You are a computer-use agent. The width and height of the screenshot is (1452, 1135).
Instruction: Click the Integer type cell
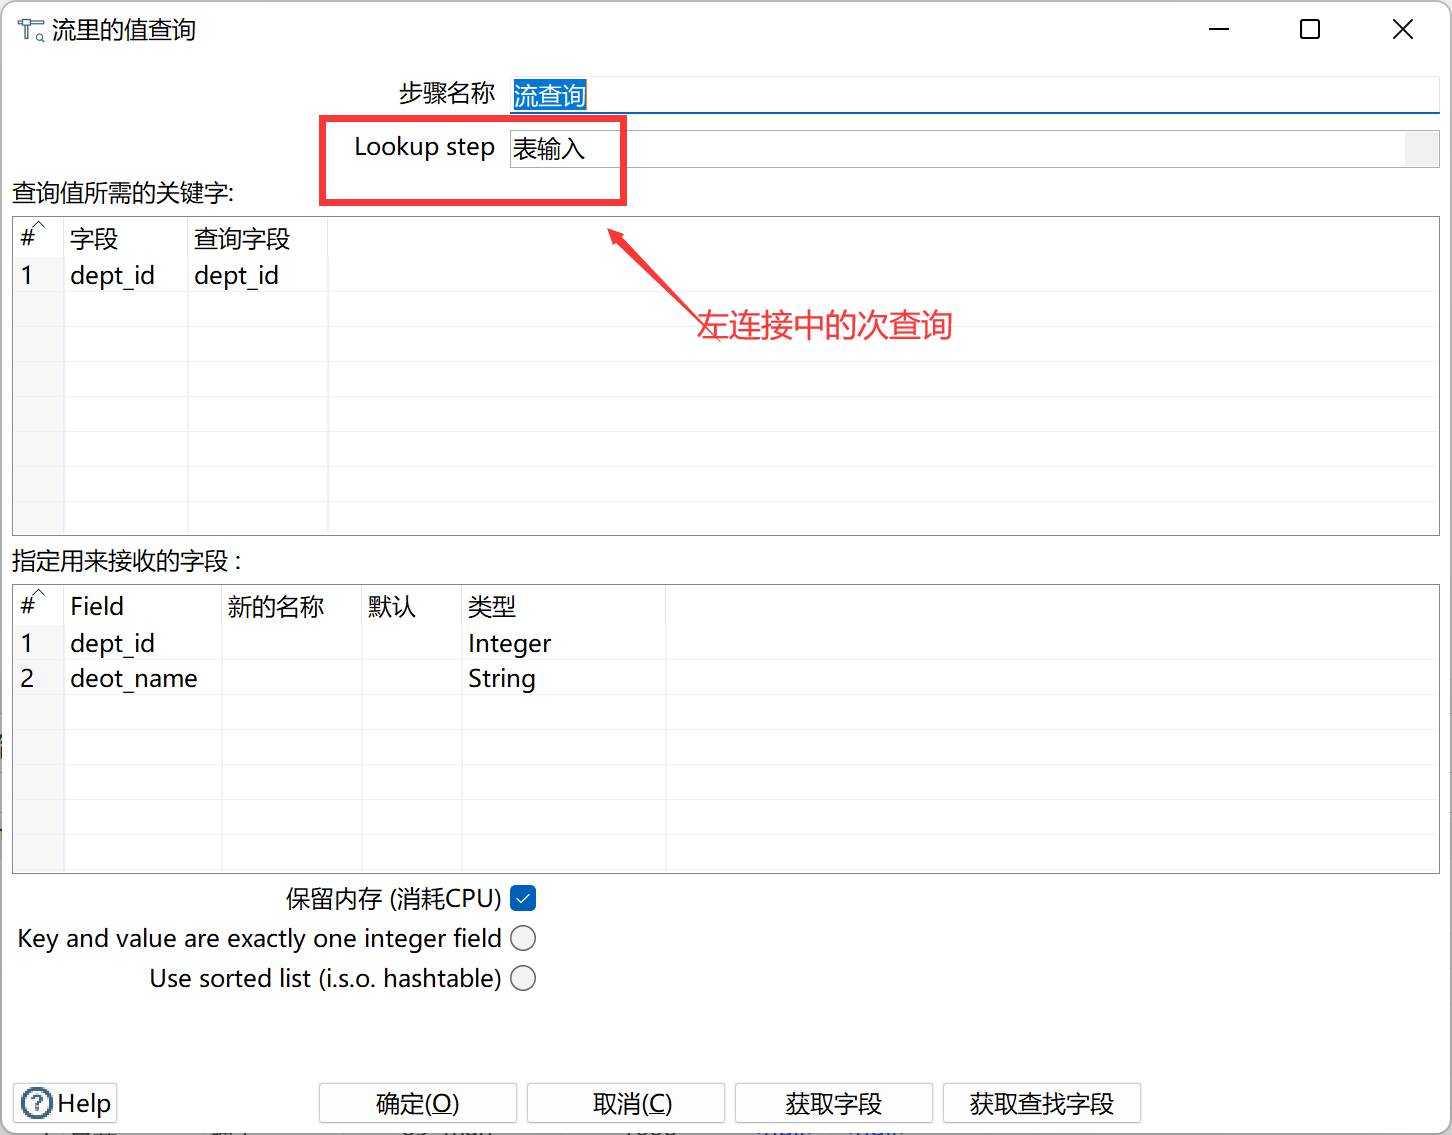click(564, 643)
